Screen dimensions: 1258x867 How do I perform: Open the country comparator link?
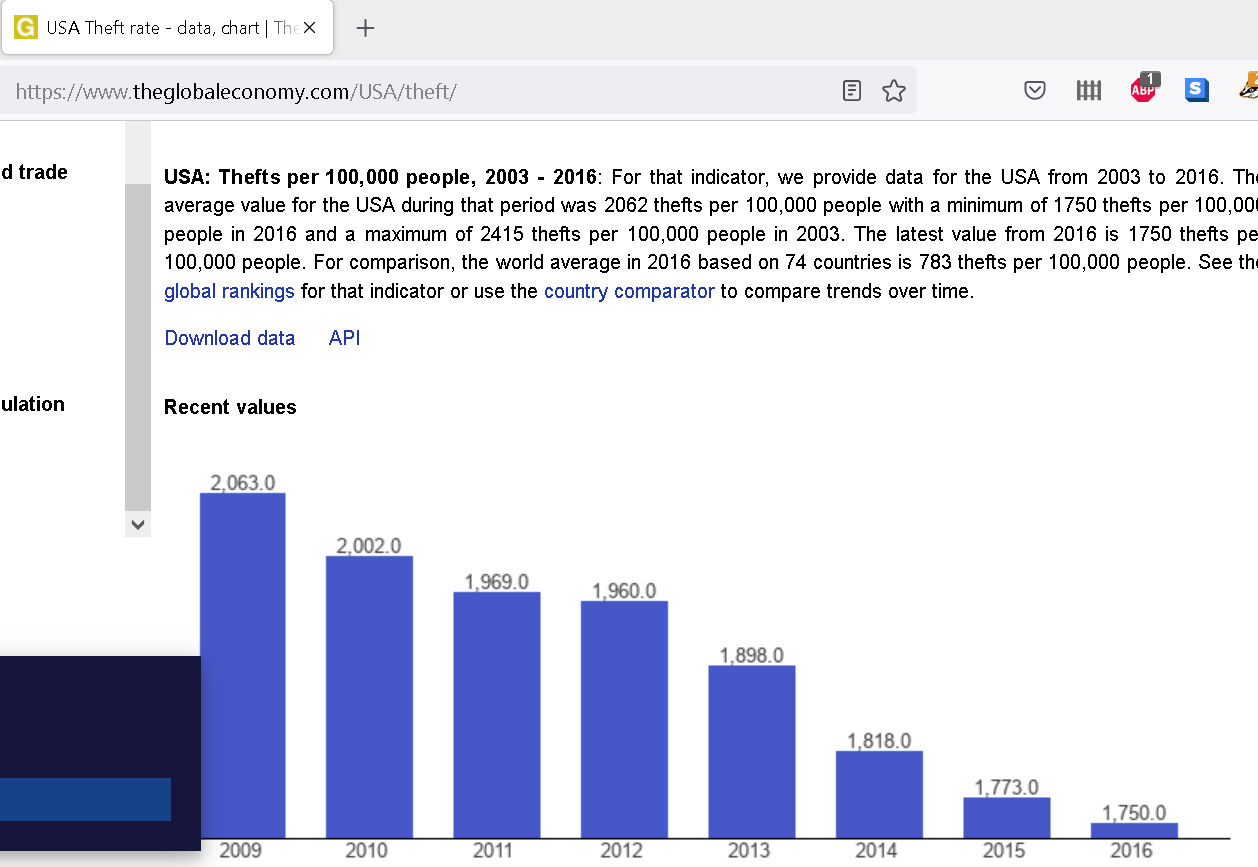629,291
